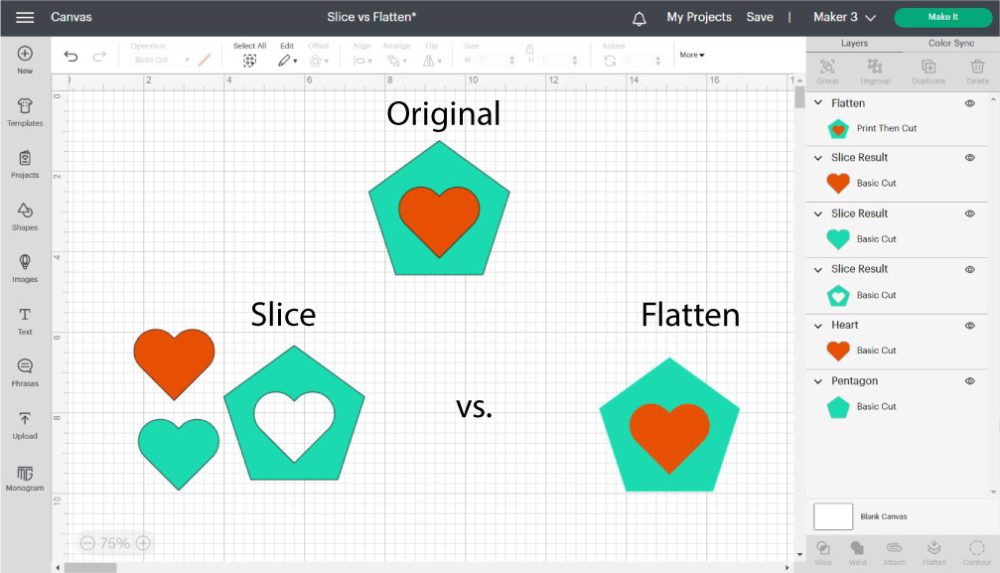
Task: Open the Monogram tool
Action: tap(25, 477)
